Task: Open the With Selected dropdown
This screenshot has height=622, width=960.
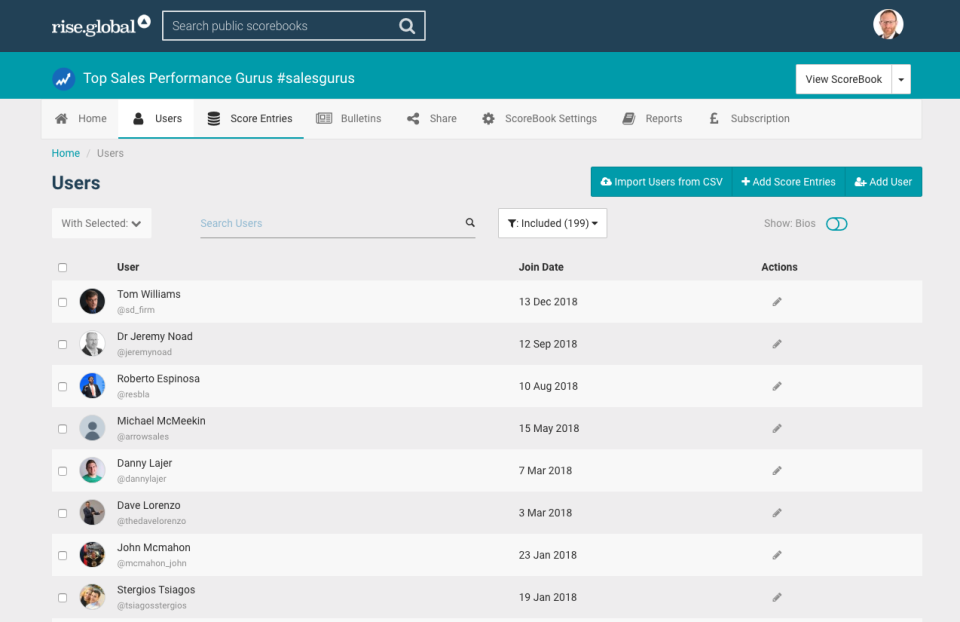Action: pos(101,223)
